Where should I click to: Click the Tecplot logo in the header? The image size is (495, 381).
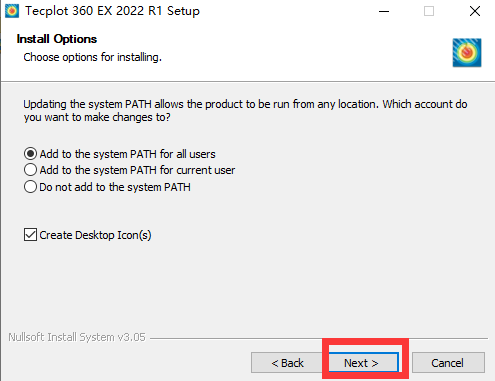coord(467,53)
